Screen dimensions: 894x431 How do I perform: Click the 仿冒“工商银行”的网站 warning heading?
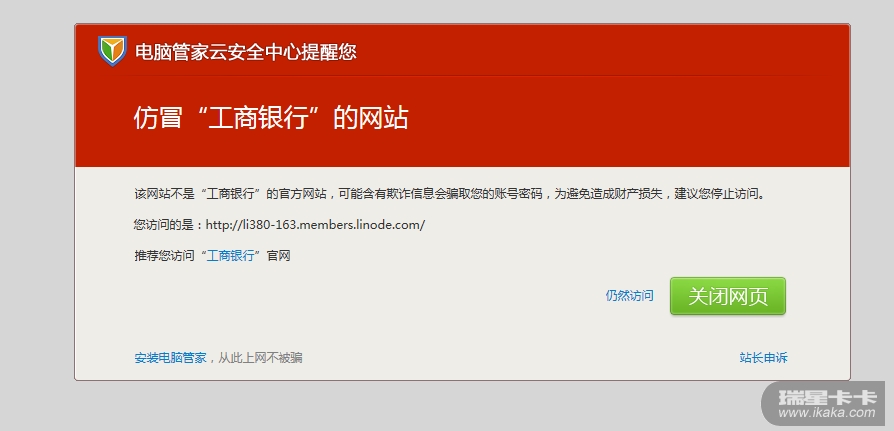(271, 119)
